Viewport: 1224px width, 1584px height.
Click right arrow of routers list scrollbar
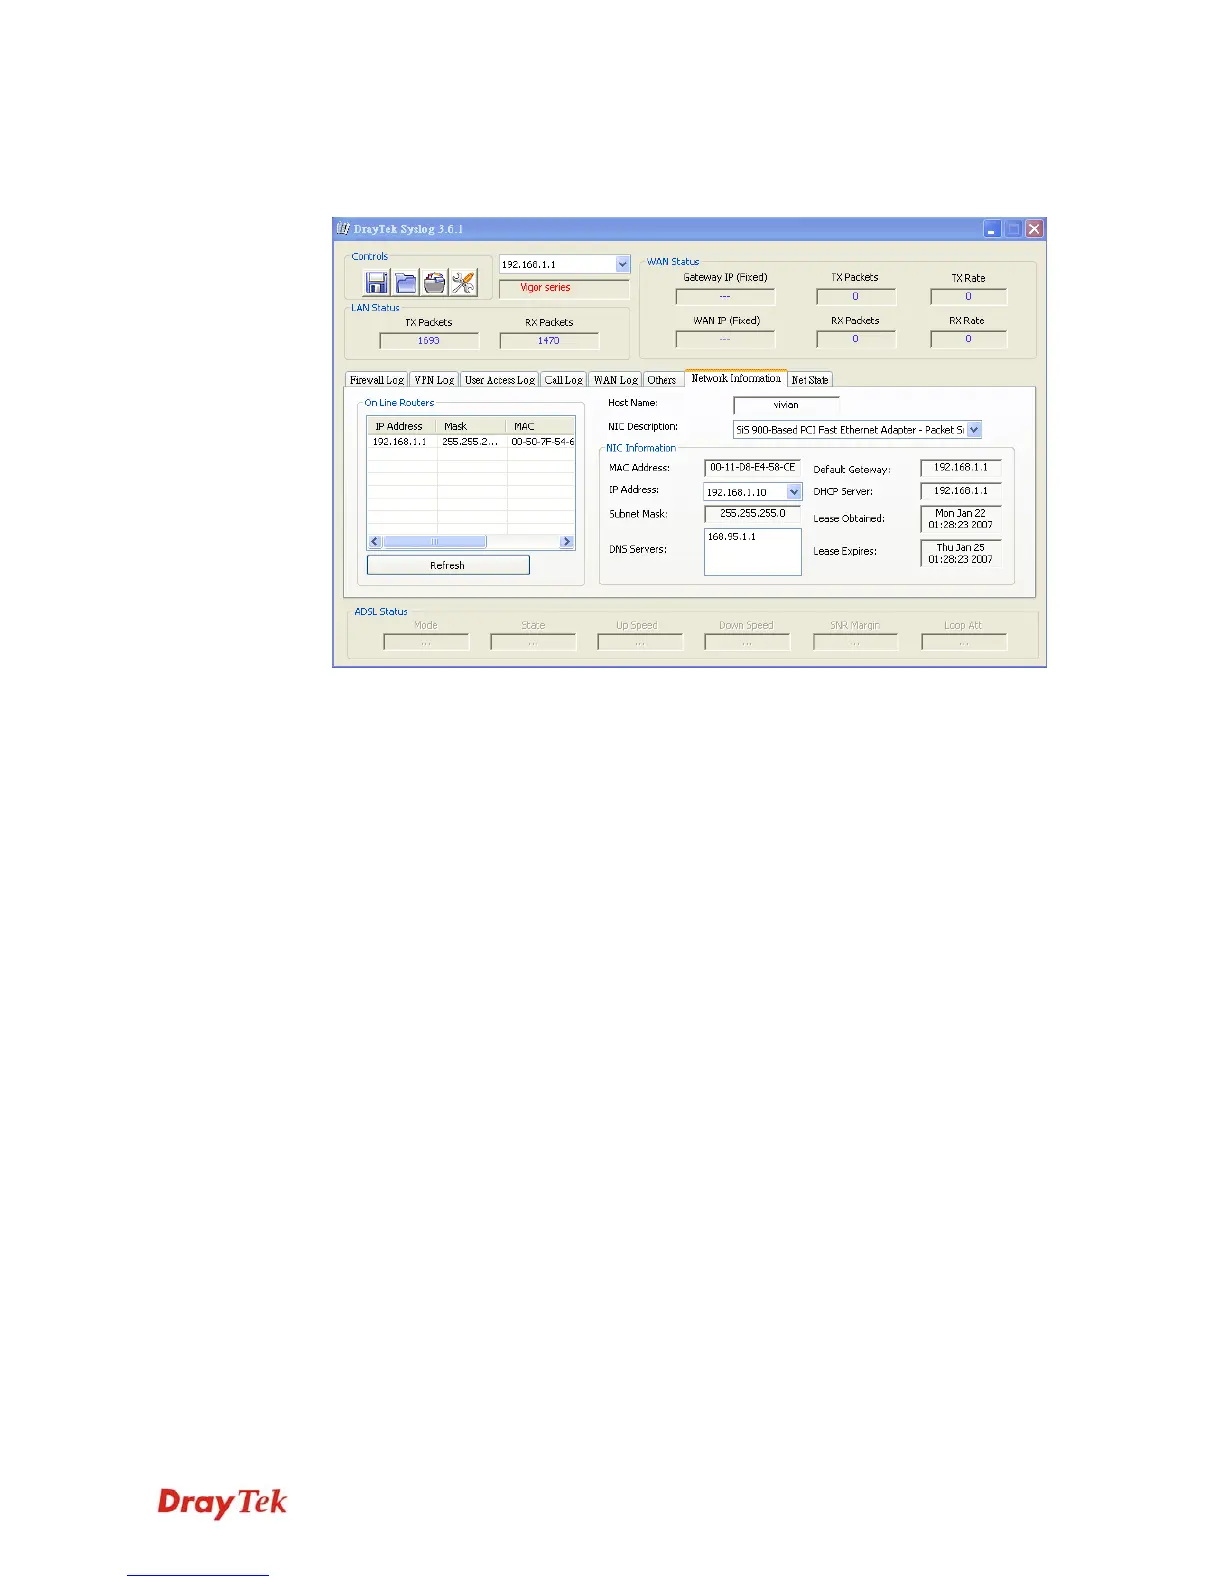[567, 542]
